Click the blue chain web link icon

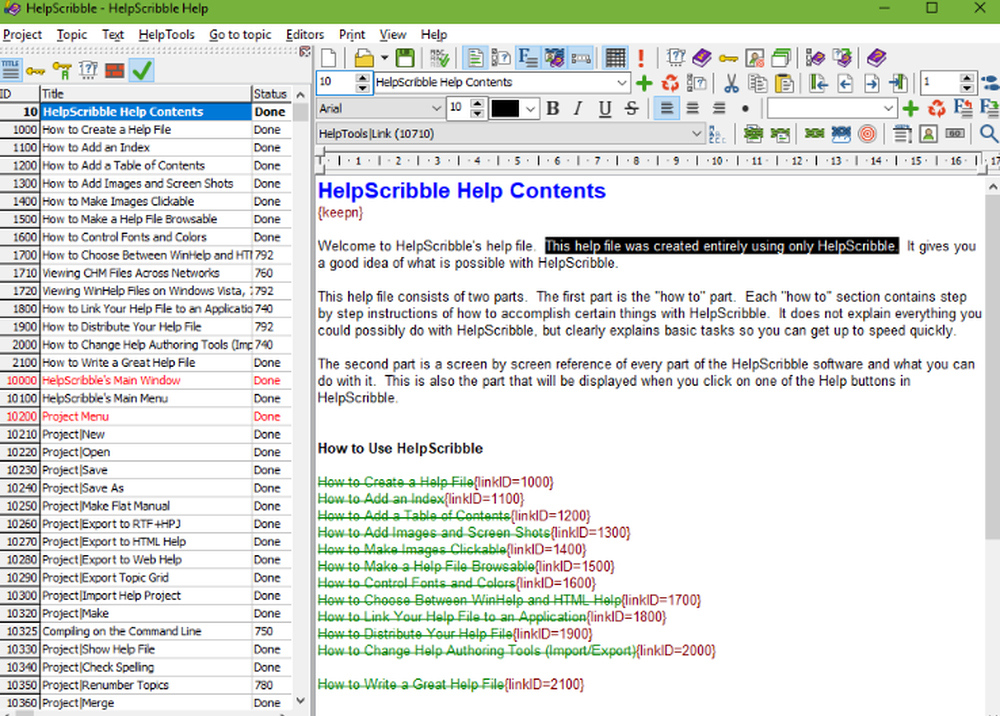coord(841,134)
